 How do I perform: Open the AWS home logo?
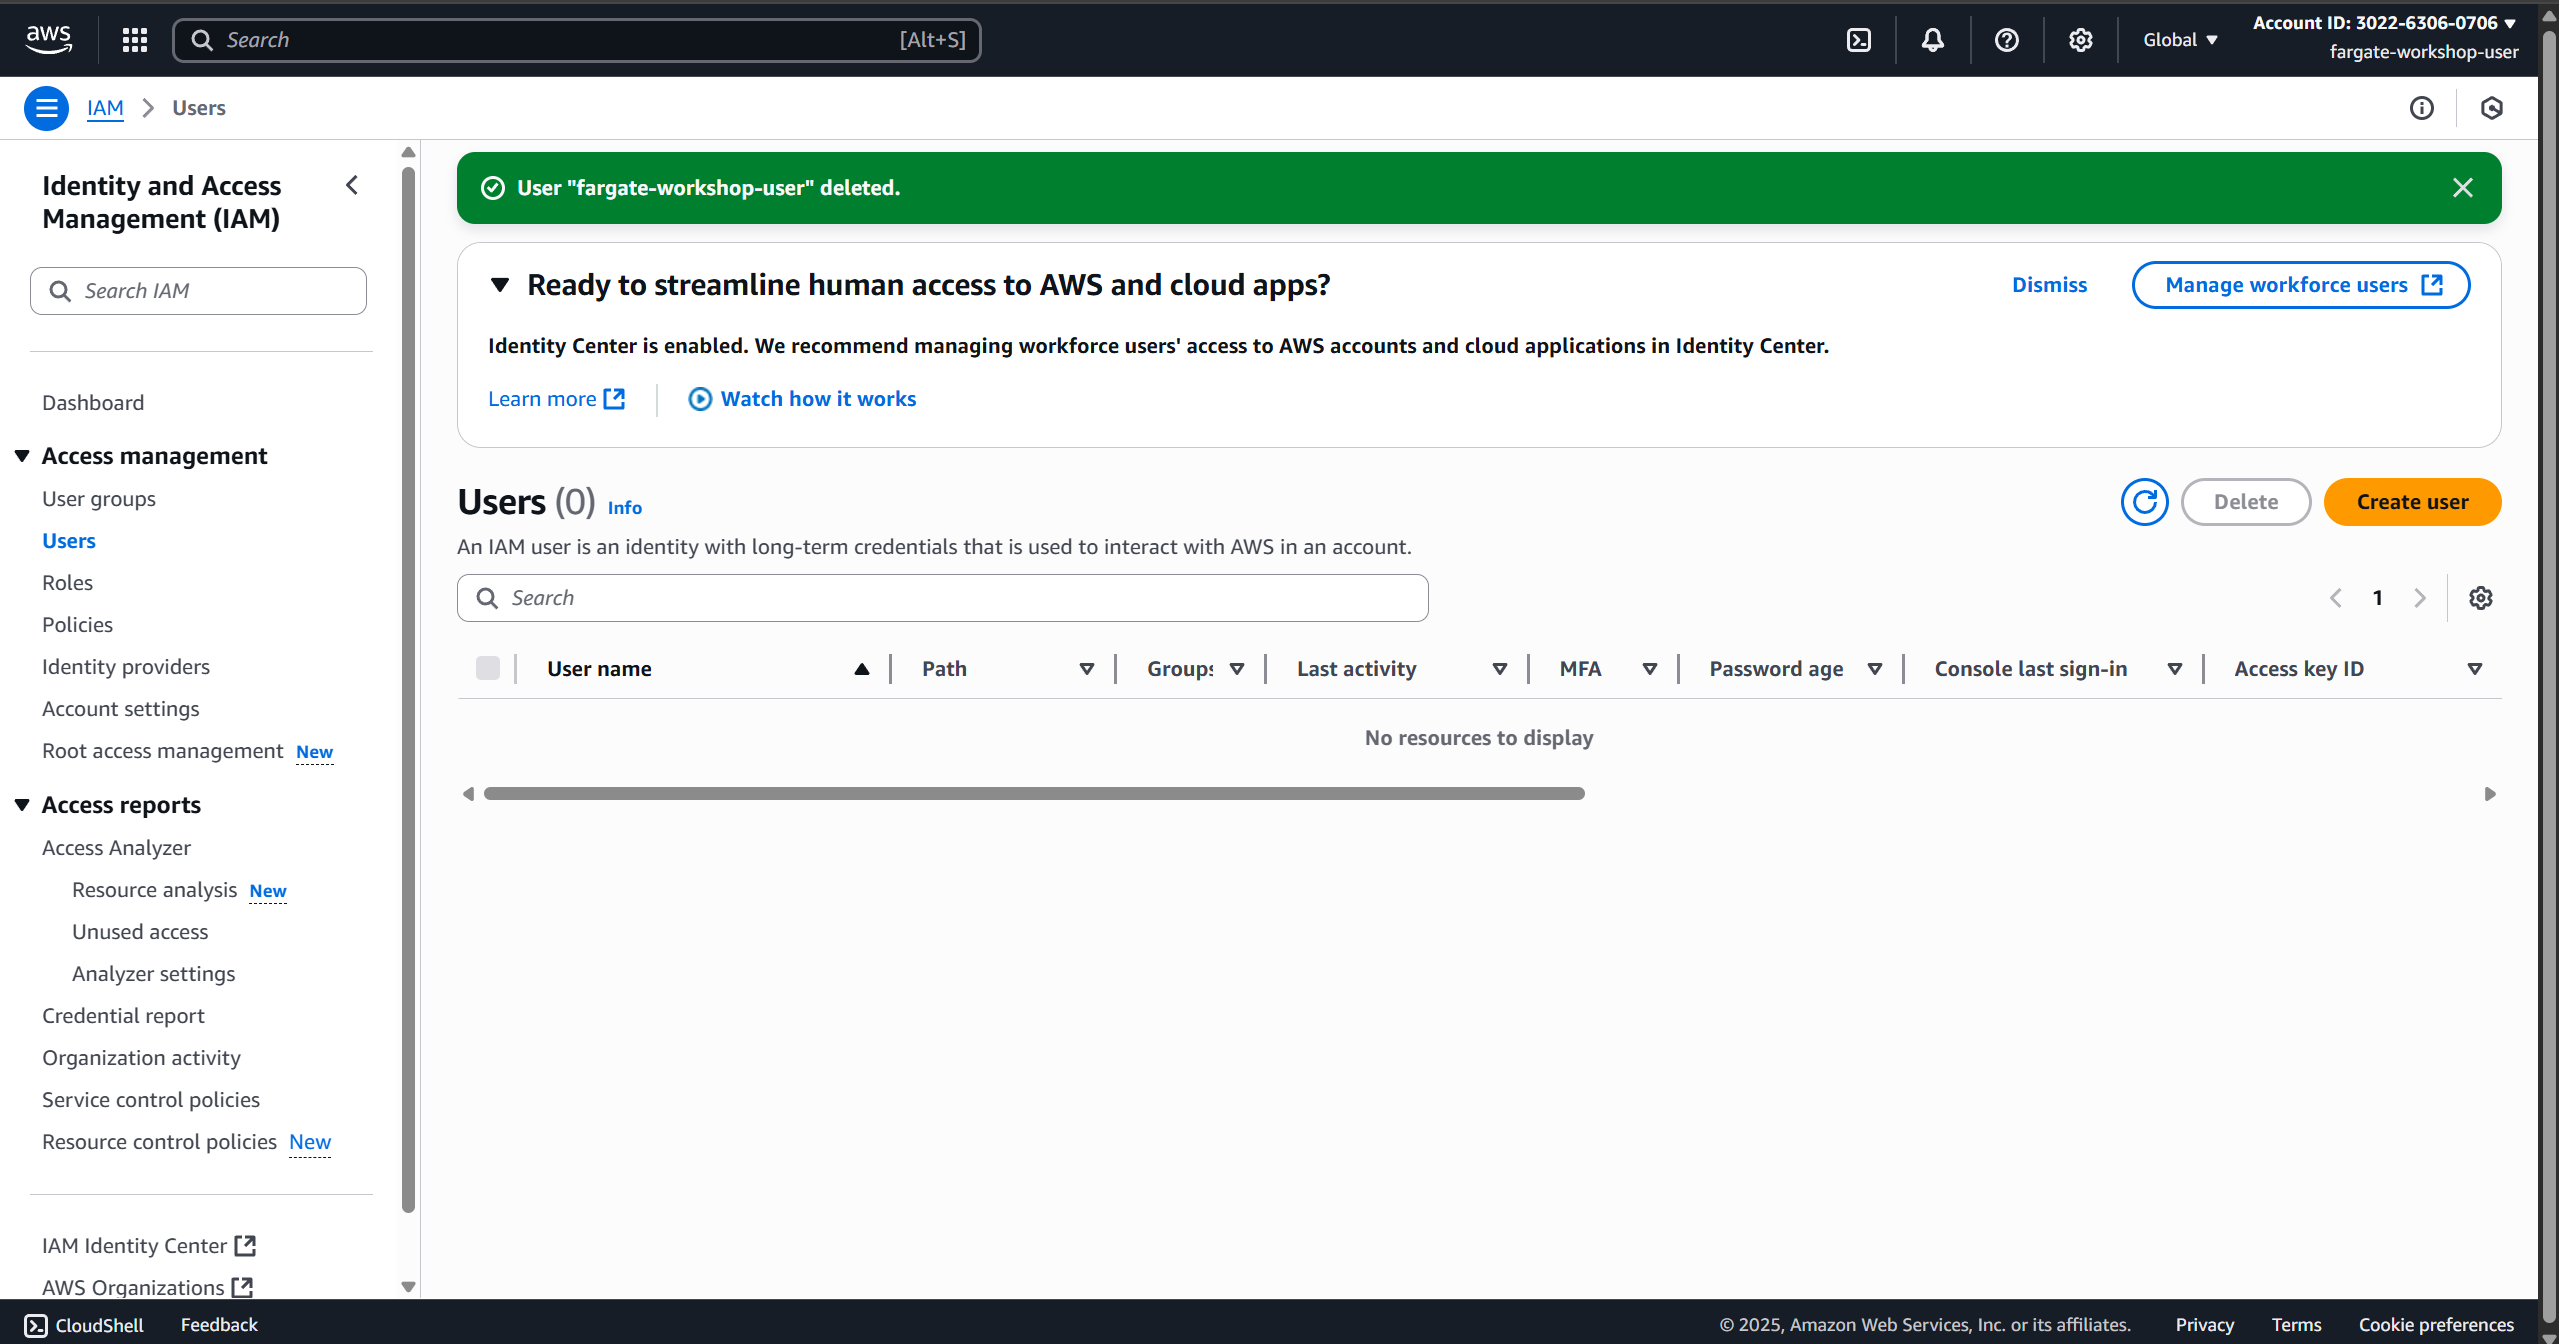point(48,39)
